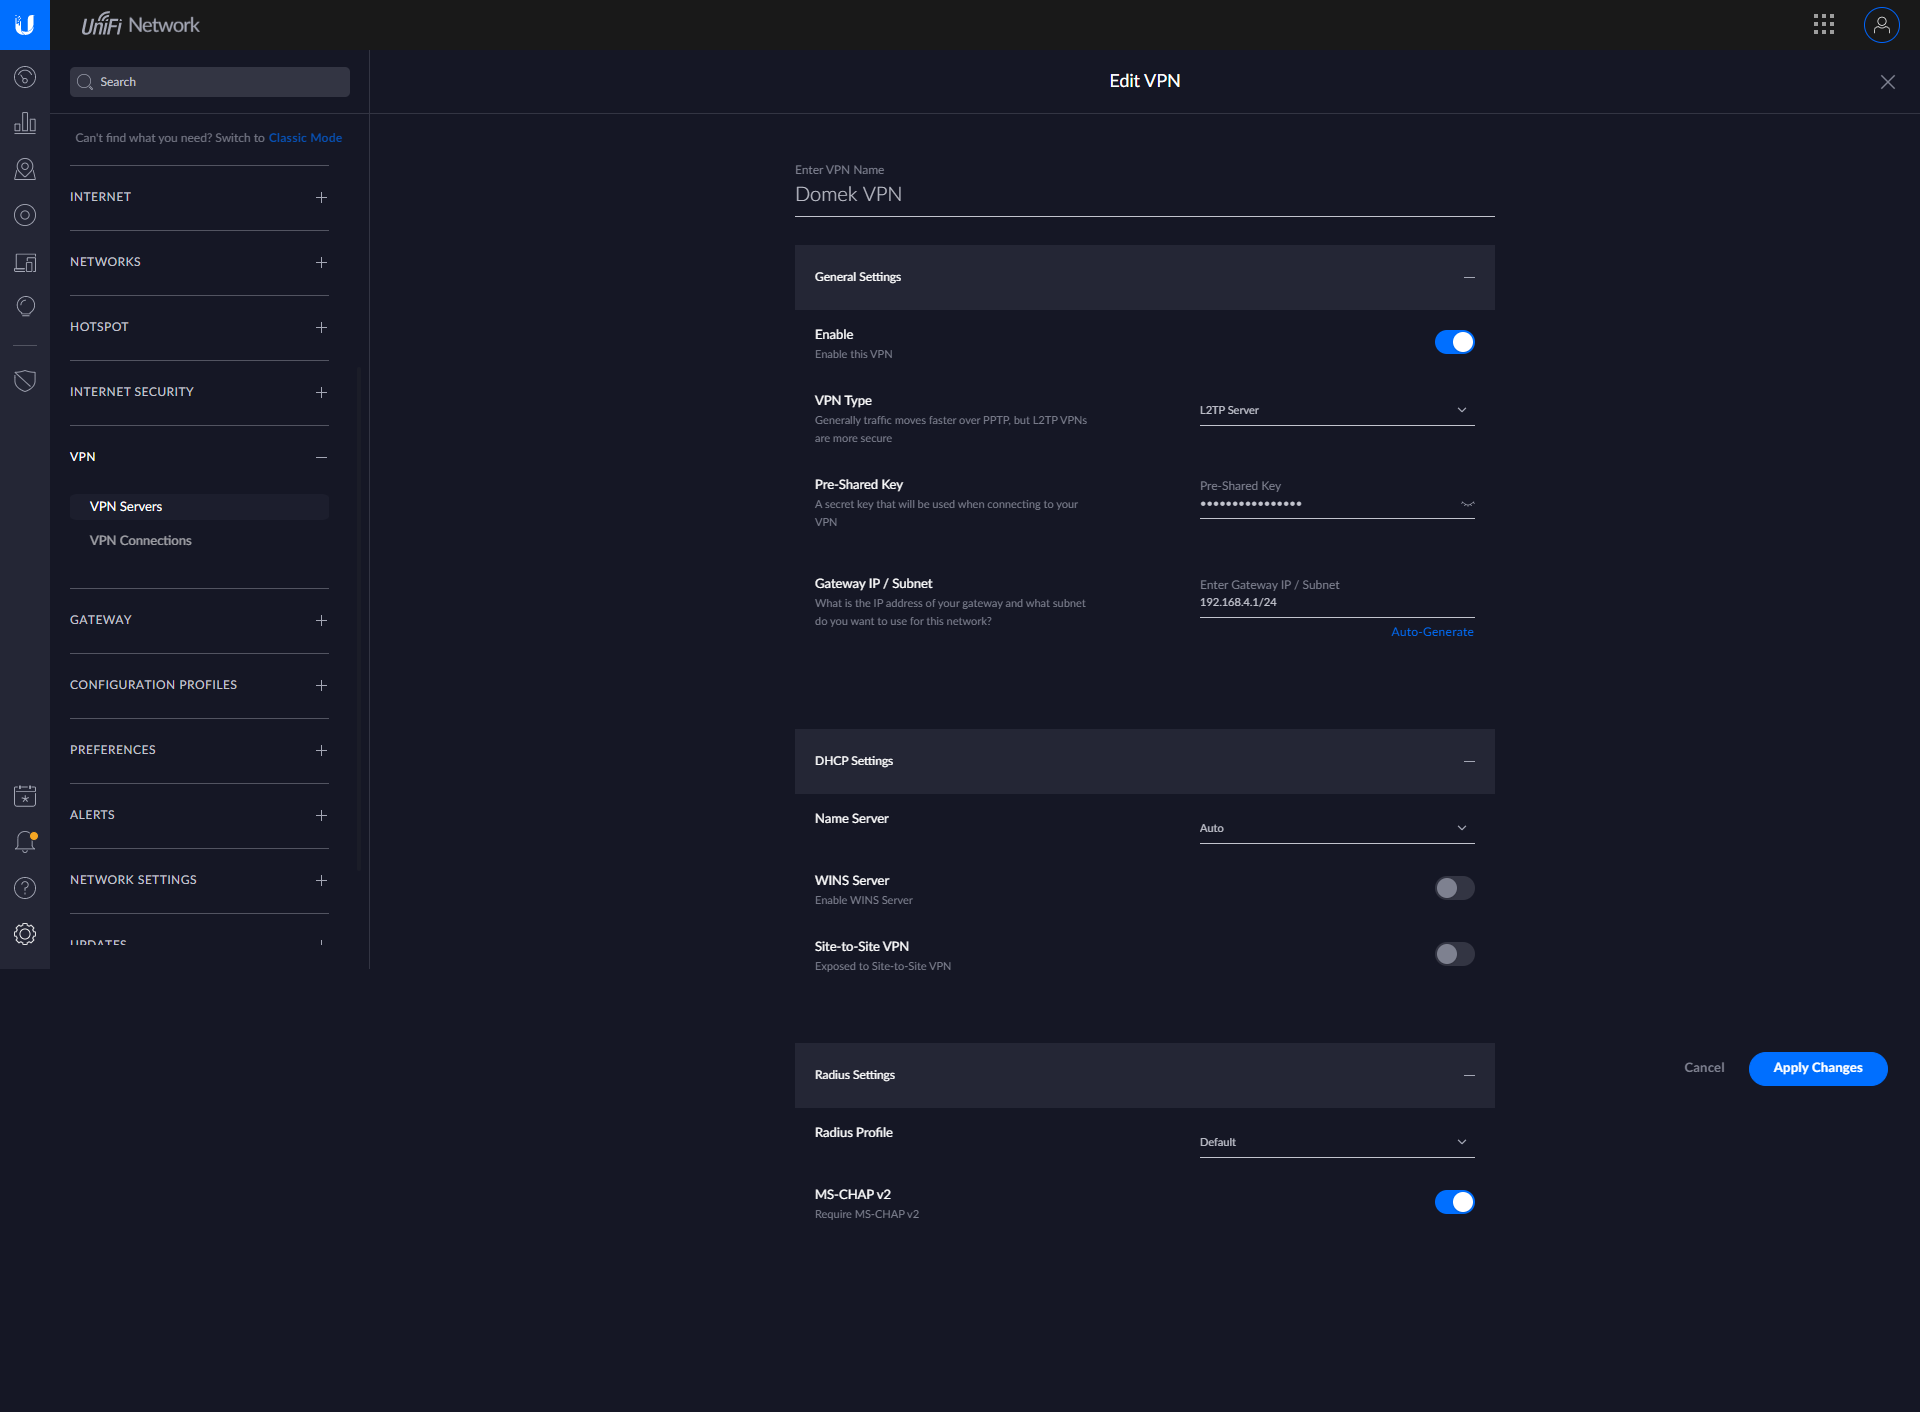Open the apps grid icon
Viewport: 1920px width, 1412px height.
coord(1823,25)
